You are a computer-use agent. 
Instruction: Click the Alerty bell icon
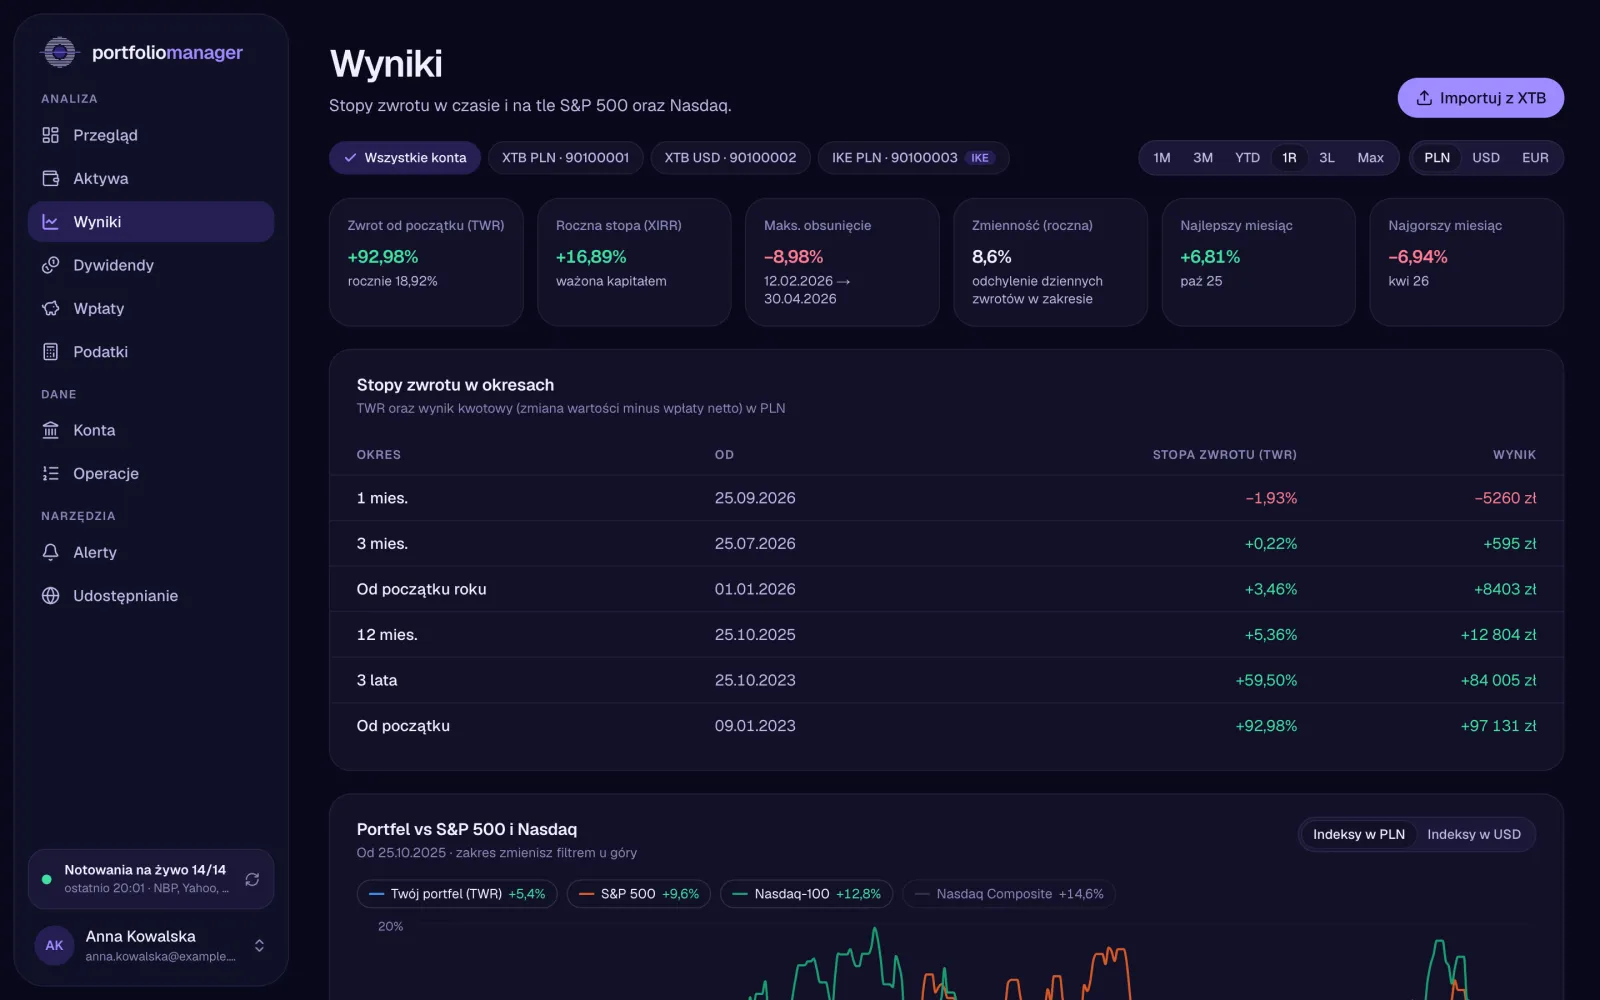(x=51, y=552)
